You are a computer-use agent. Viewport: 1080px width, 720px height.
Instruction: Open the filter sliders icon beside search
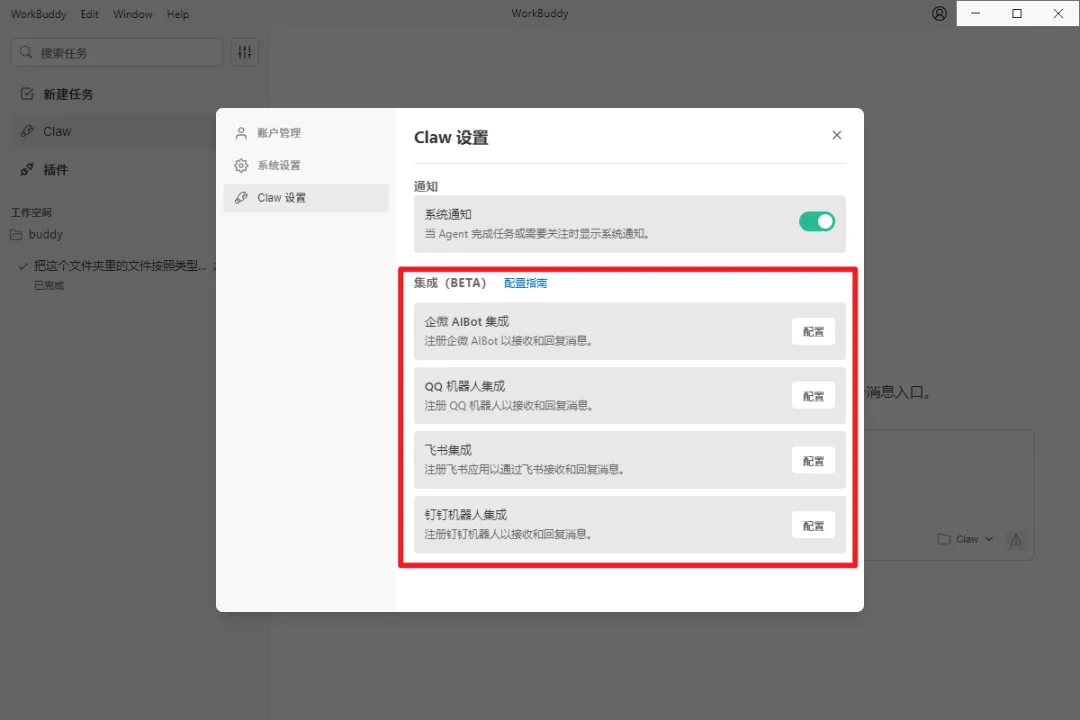[245, 52]
